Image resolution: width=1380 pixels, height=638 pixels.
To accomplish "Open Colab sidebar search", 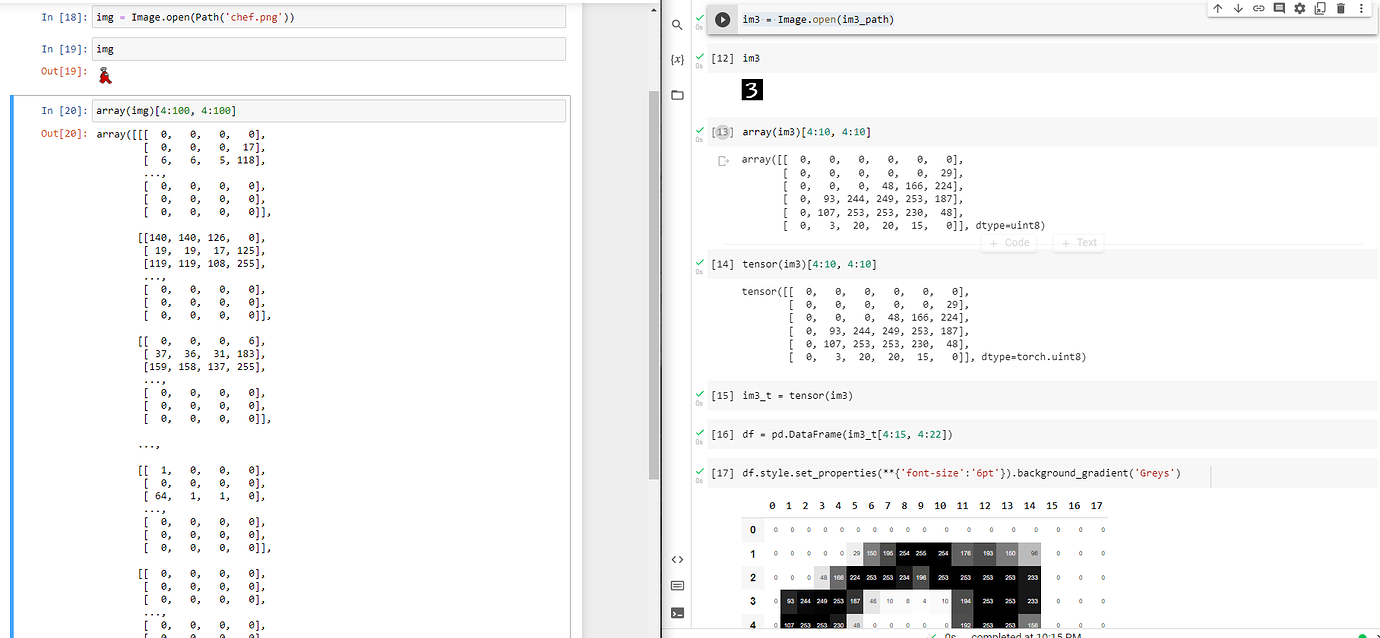I will [678, 24].
